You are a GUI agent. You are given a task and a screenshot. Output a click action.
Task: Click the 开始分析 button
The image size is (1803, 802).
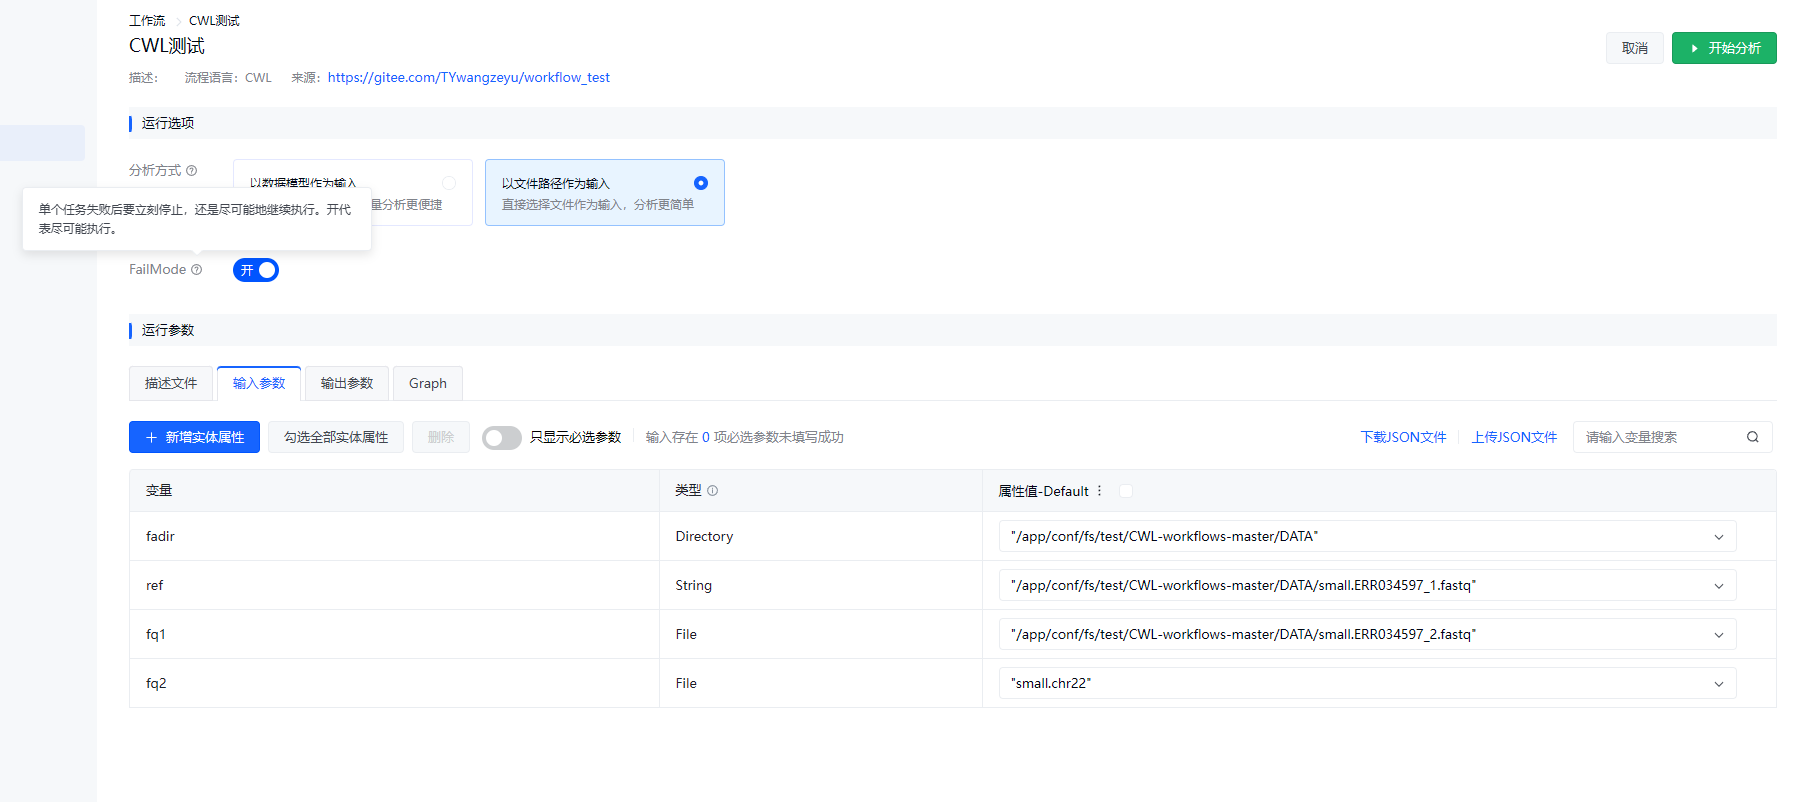pos(1724,48)
